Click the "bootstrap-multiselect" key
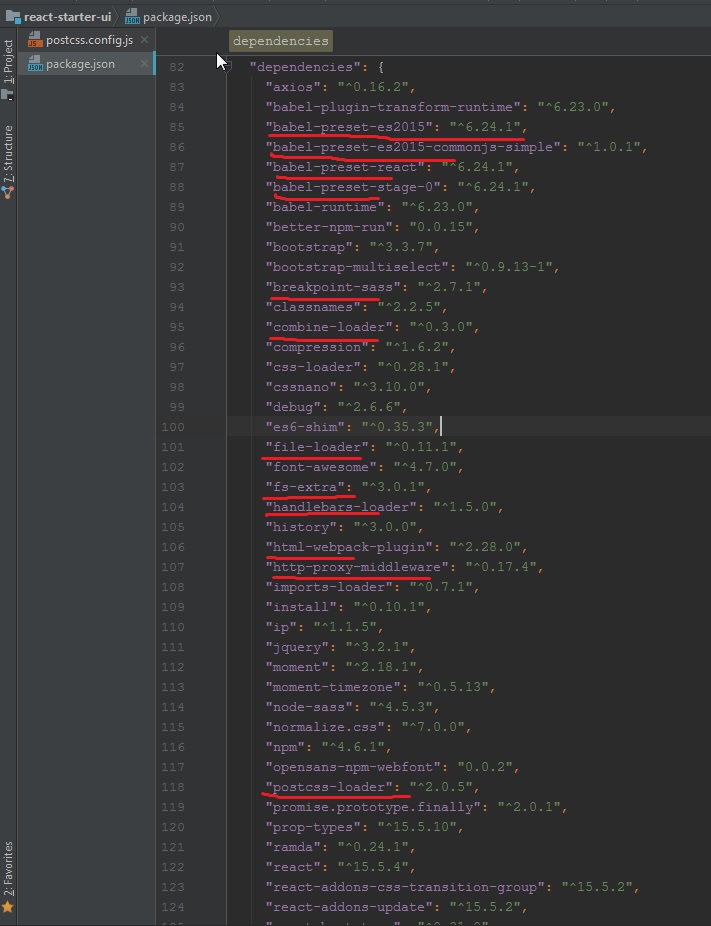 pos(357,267)
